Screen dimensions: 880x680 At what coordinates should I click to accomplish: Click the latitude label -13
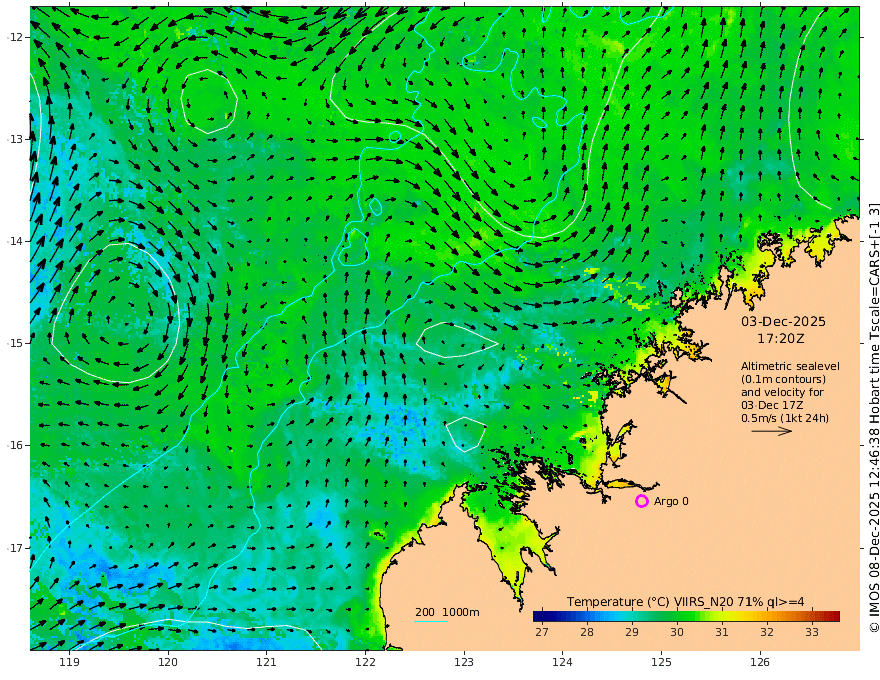pyautogui.click(x=15, y=139)
